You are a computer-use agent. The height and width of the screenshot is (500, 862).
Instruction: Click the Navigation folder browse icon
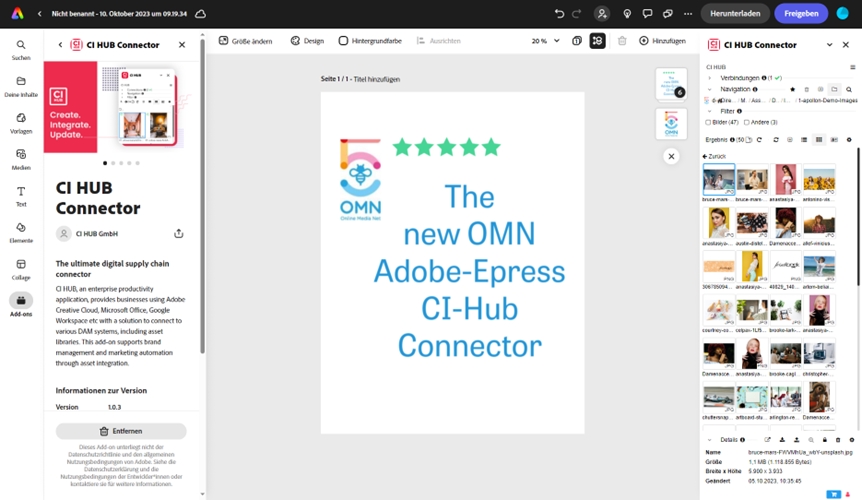(x=834, y=89)
